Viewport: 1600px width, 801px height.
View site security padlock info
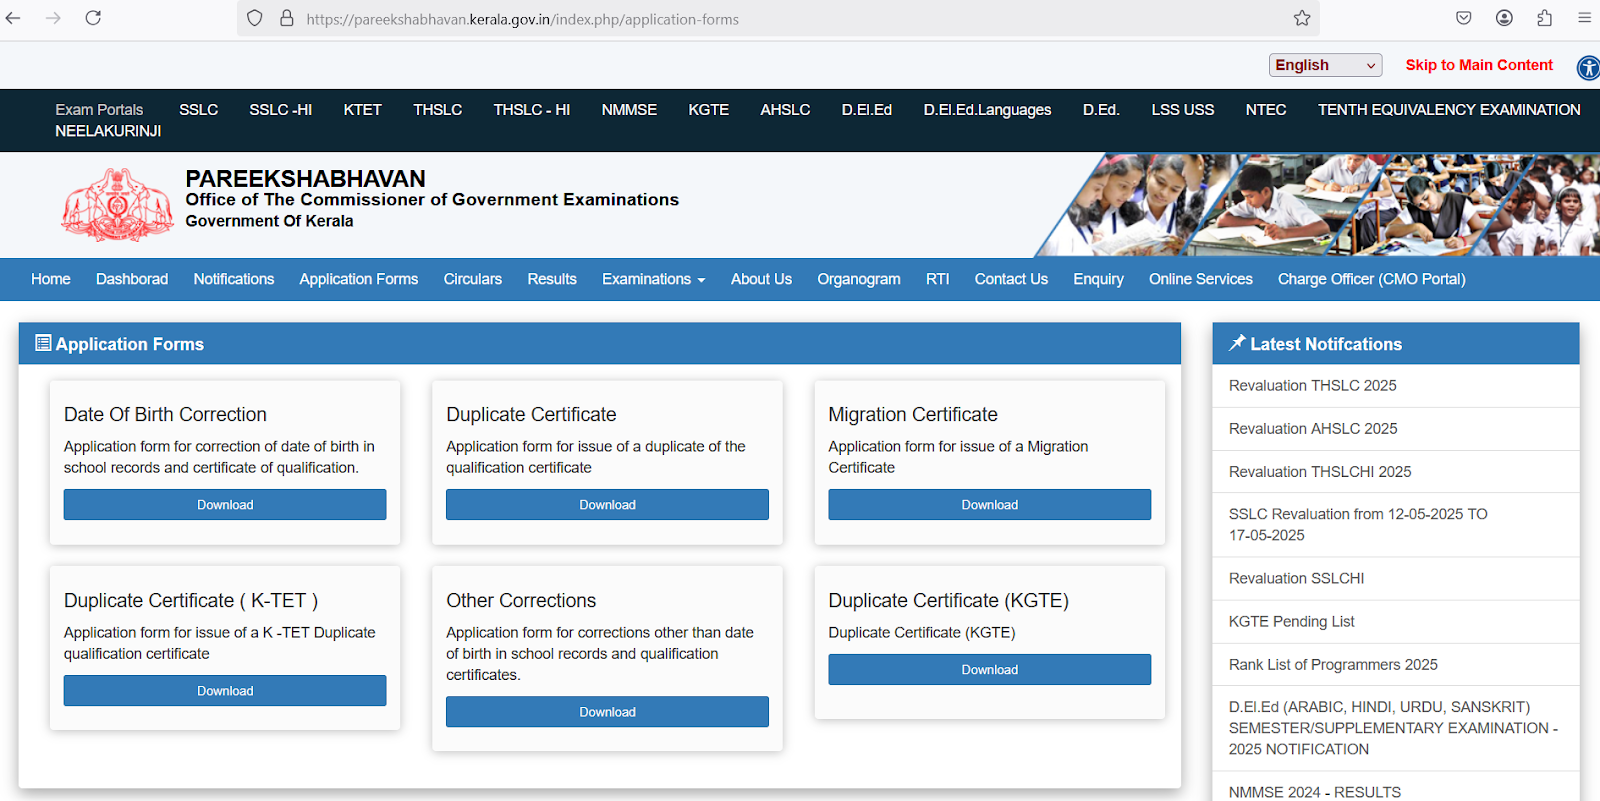click(287, 18)
